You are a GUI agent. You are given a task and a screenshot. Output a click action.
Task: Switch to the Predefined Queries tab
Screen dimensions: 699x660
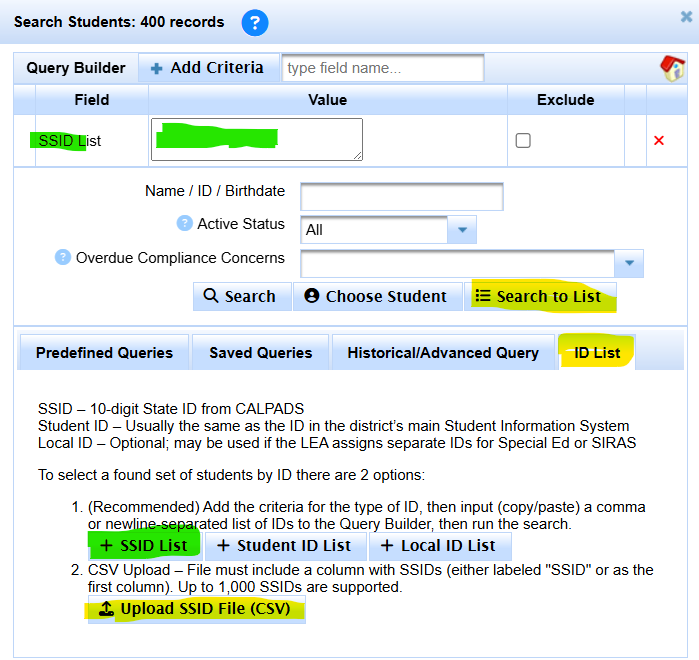(x=103, y=353)
